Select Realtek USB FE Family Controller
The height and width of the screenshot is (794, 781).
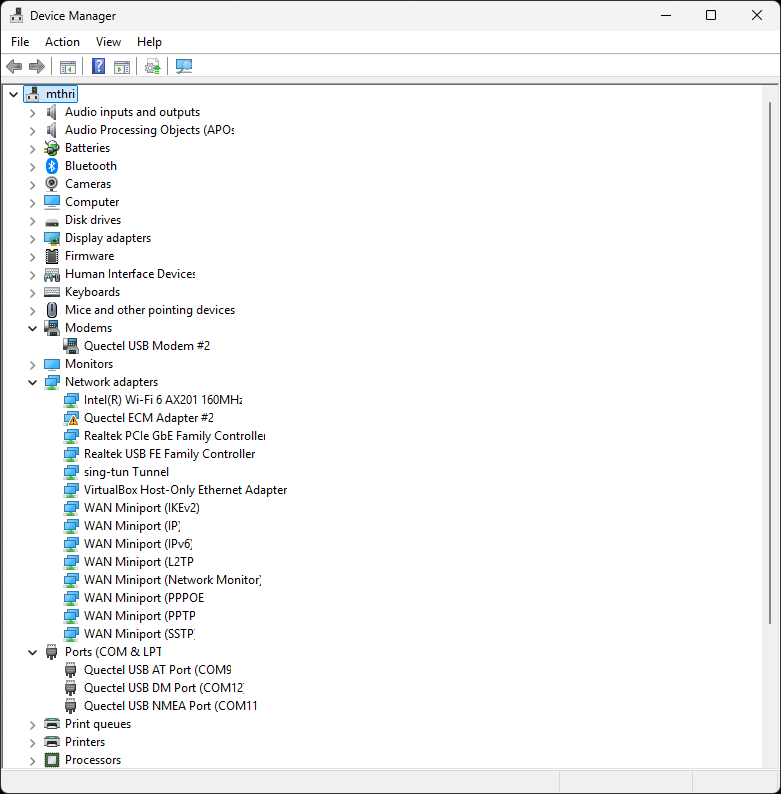coord(170,454)
